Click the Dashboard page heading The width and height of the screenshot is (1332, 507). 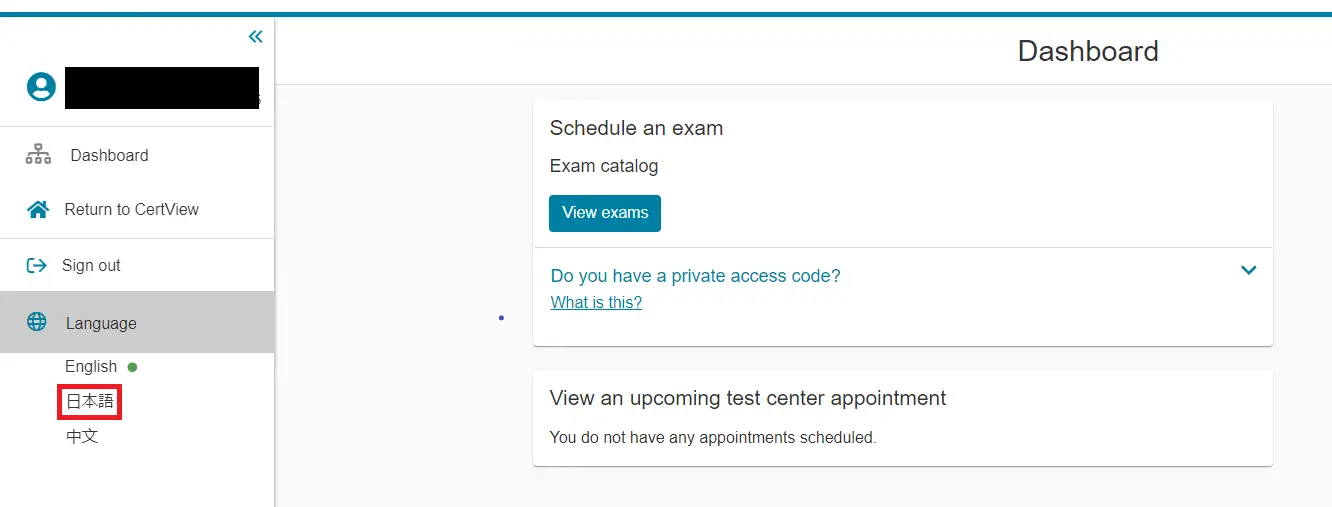coord(1088,51)
